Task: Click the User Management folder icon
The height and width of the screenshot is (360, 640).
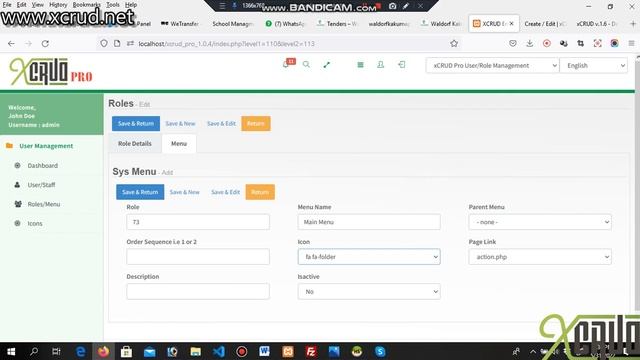Action: pos(9,146)
